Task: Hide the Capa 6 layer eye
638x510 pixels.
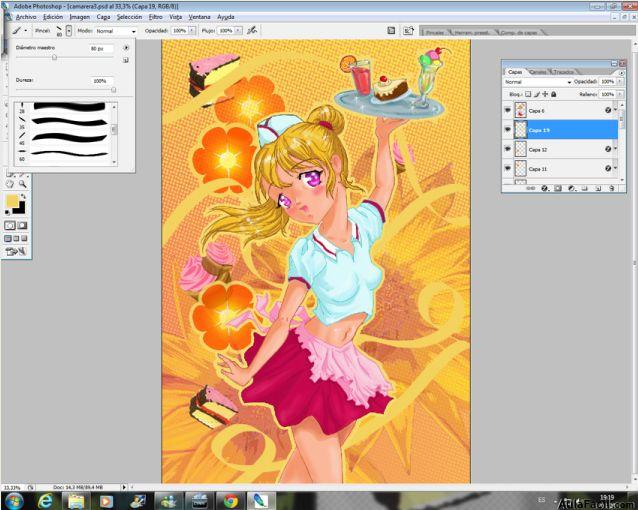Action: (x=507, y=110)
